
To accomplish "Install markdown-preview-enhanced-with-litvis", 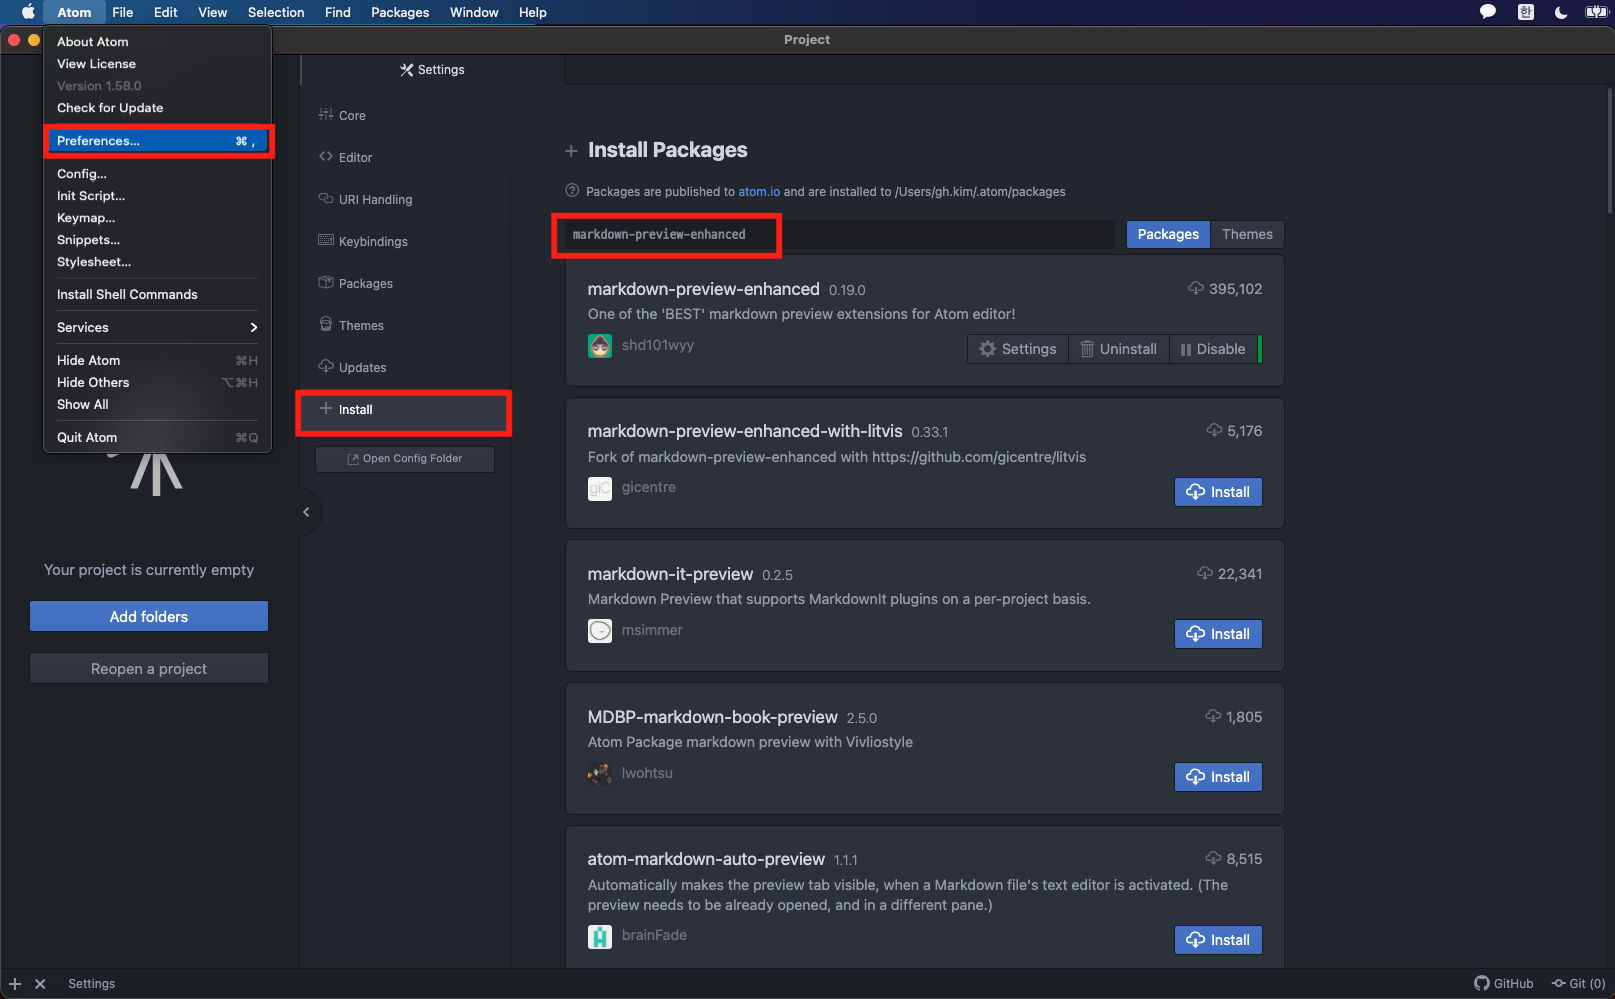I will (1218, 492).
